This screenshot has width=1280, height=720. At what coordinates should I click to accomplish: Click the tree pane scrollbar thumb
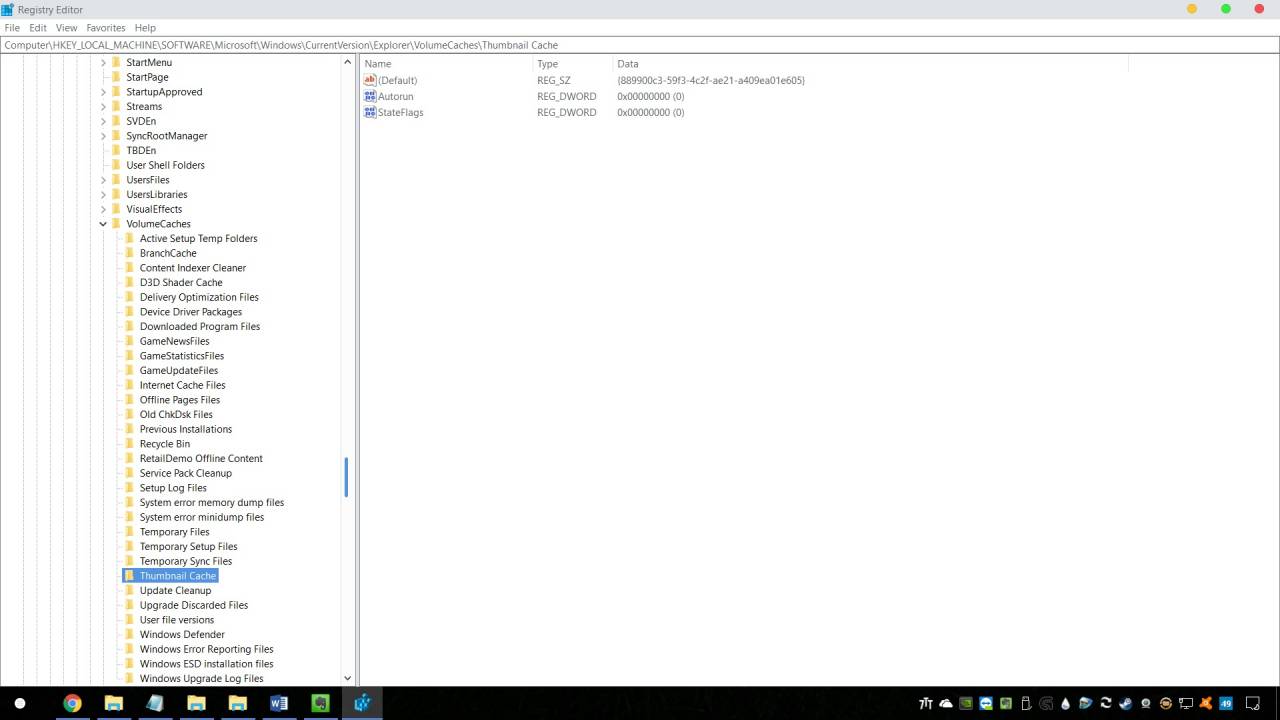(346, 477)
